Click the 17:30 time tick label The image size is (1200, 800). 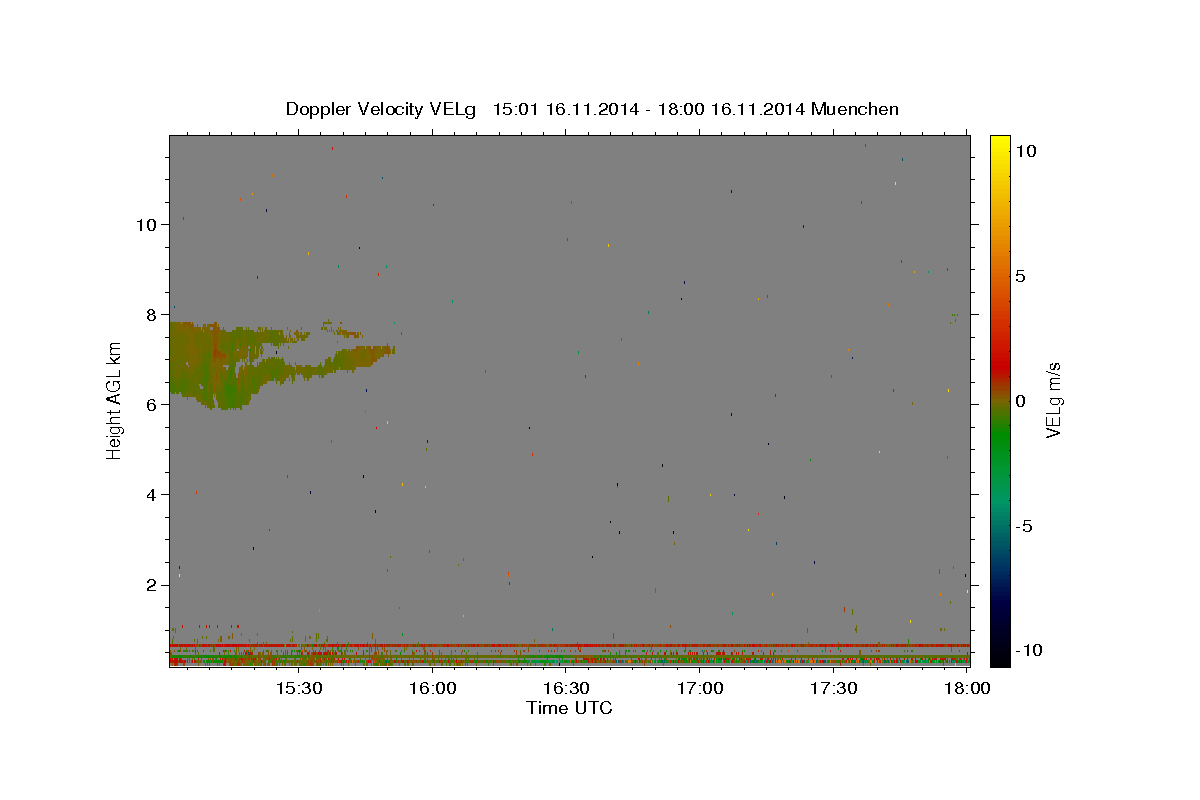click(835, 688)
